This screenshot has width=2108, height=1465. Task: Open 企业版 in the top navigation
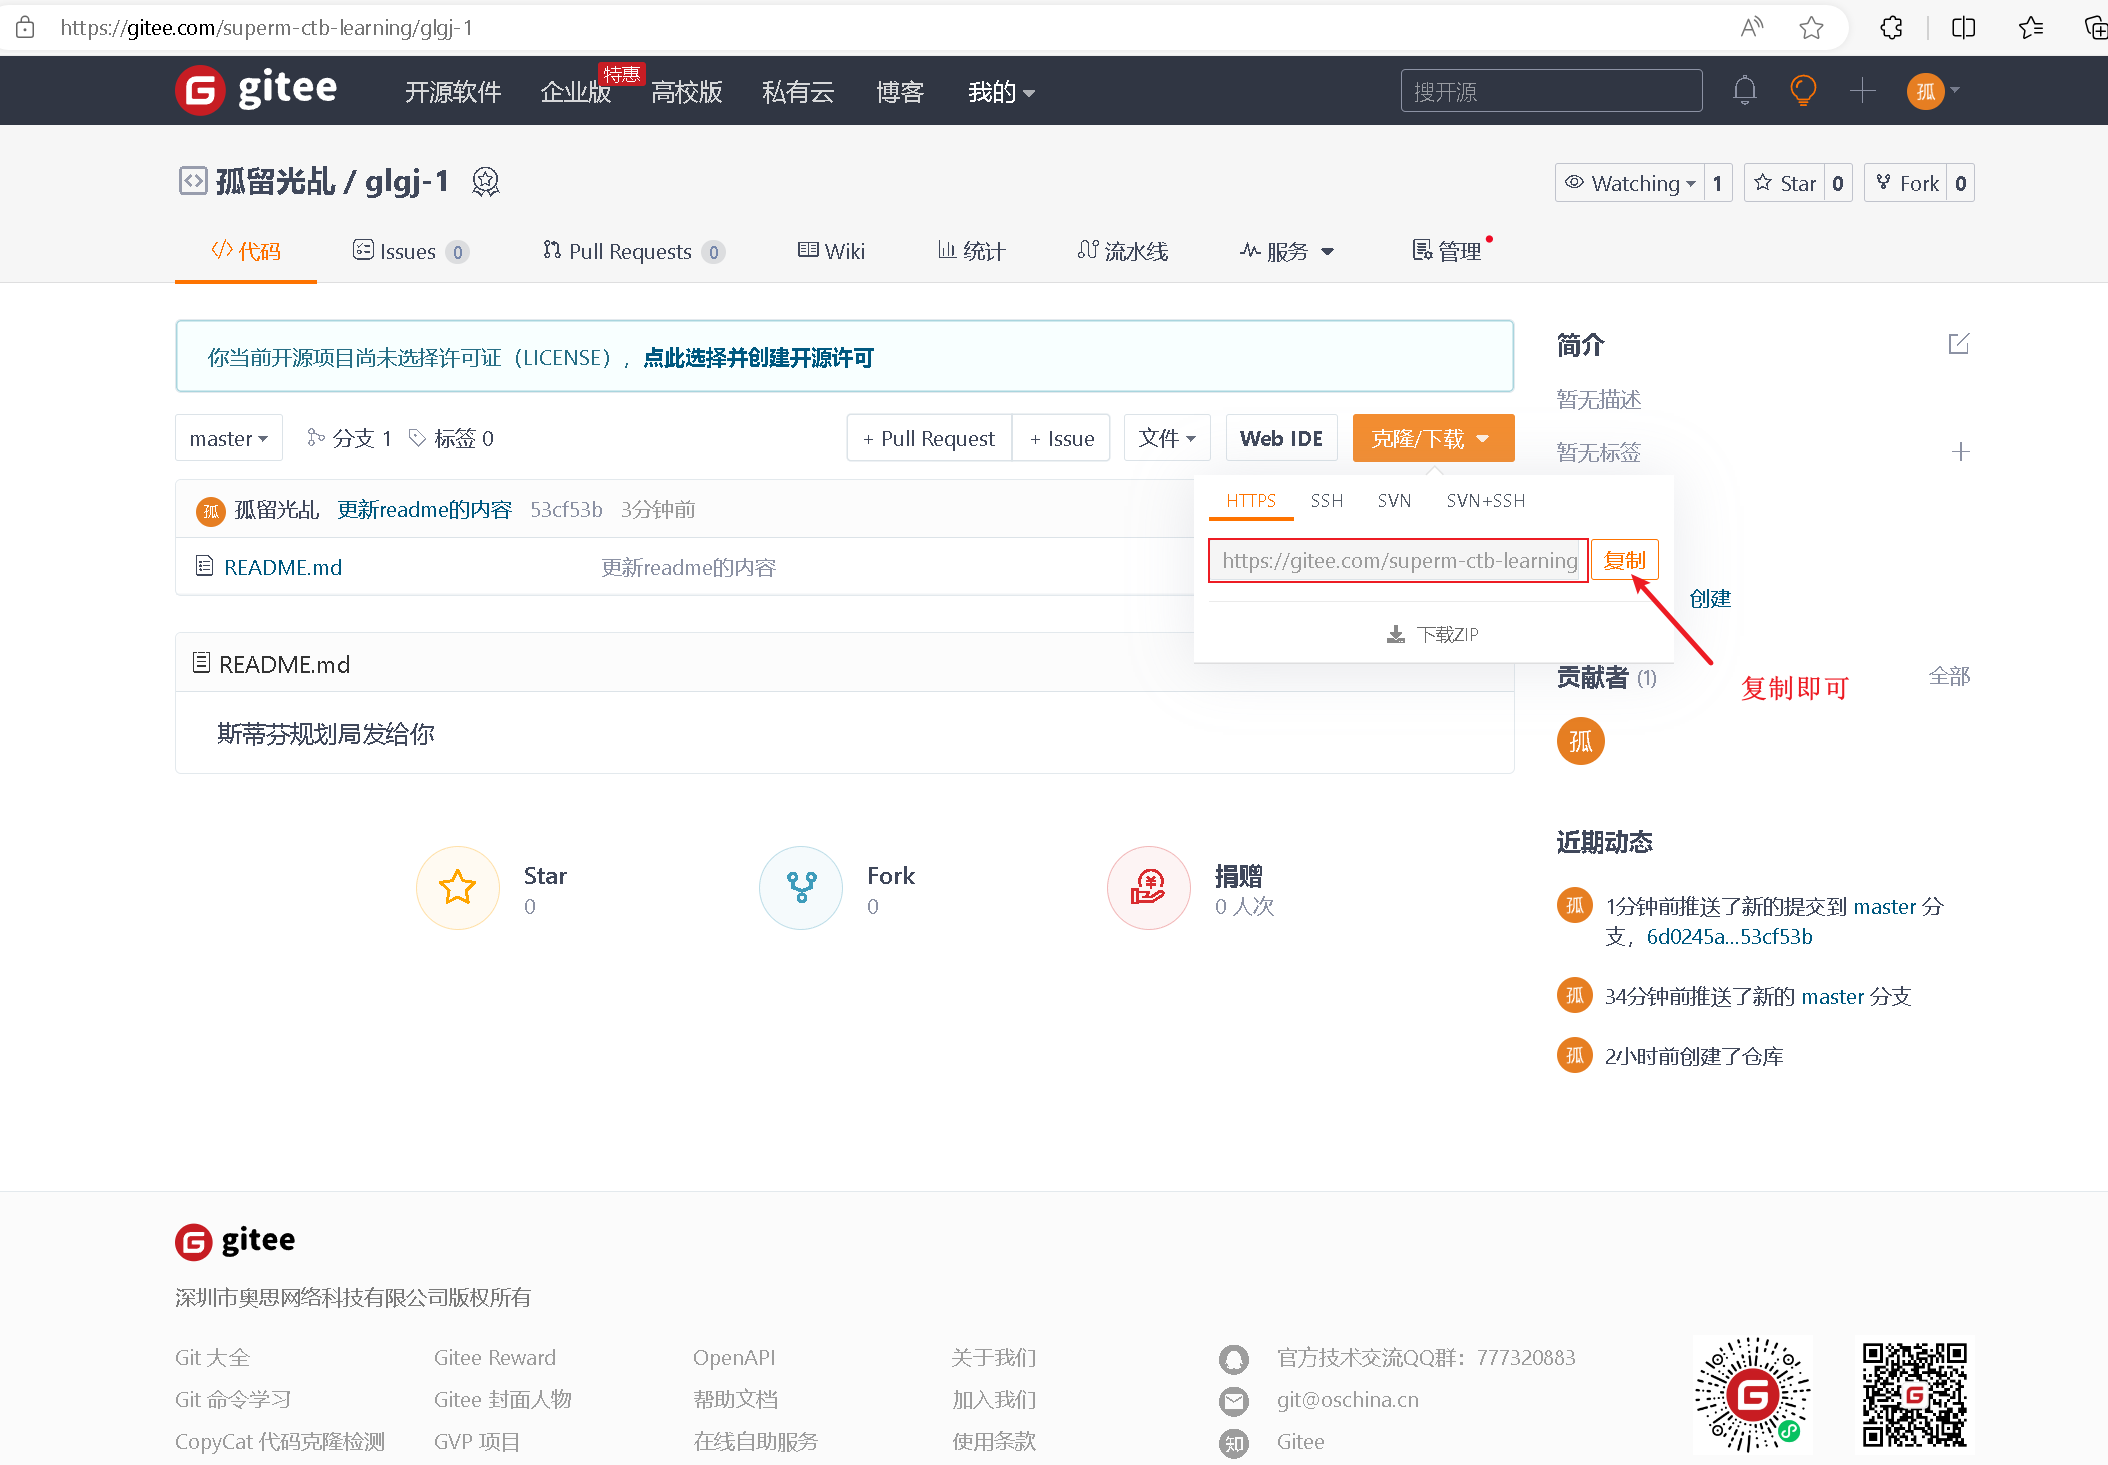pos(575,92)
